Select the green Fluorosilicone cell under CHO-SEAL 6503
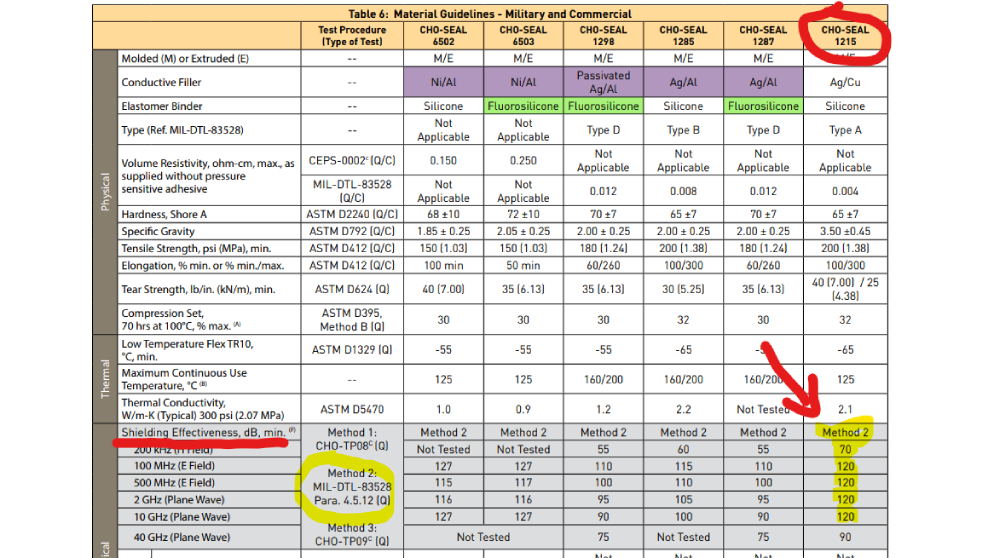The width and height of the screenshot is (994, 558). pos(523,106)
